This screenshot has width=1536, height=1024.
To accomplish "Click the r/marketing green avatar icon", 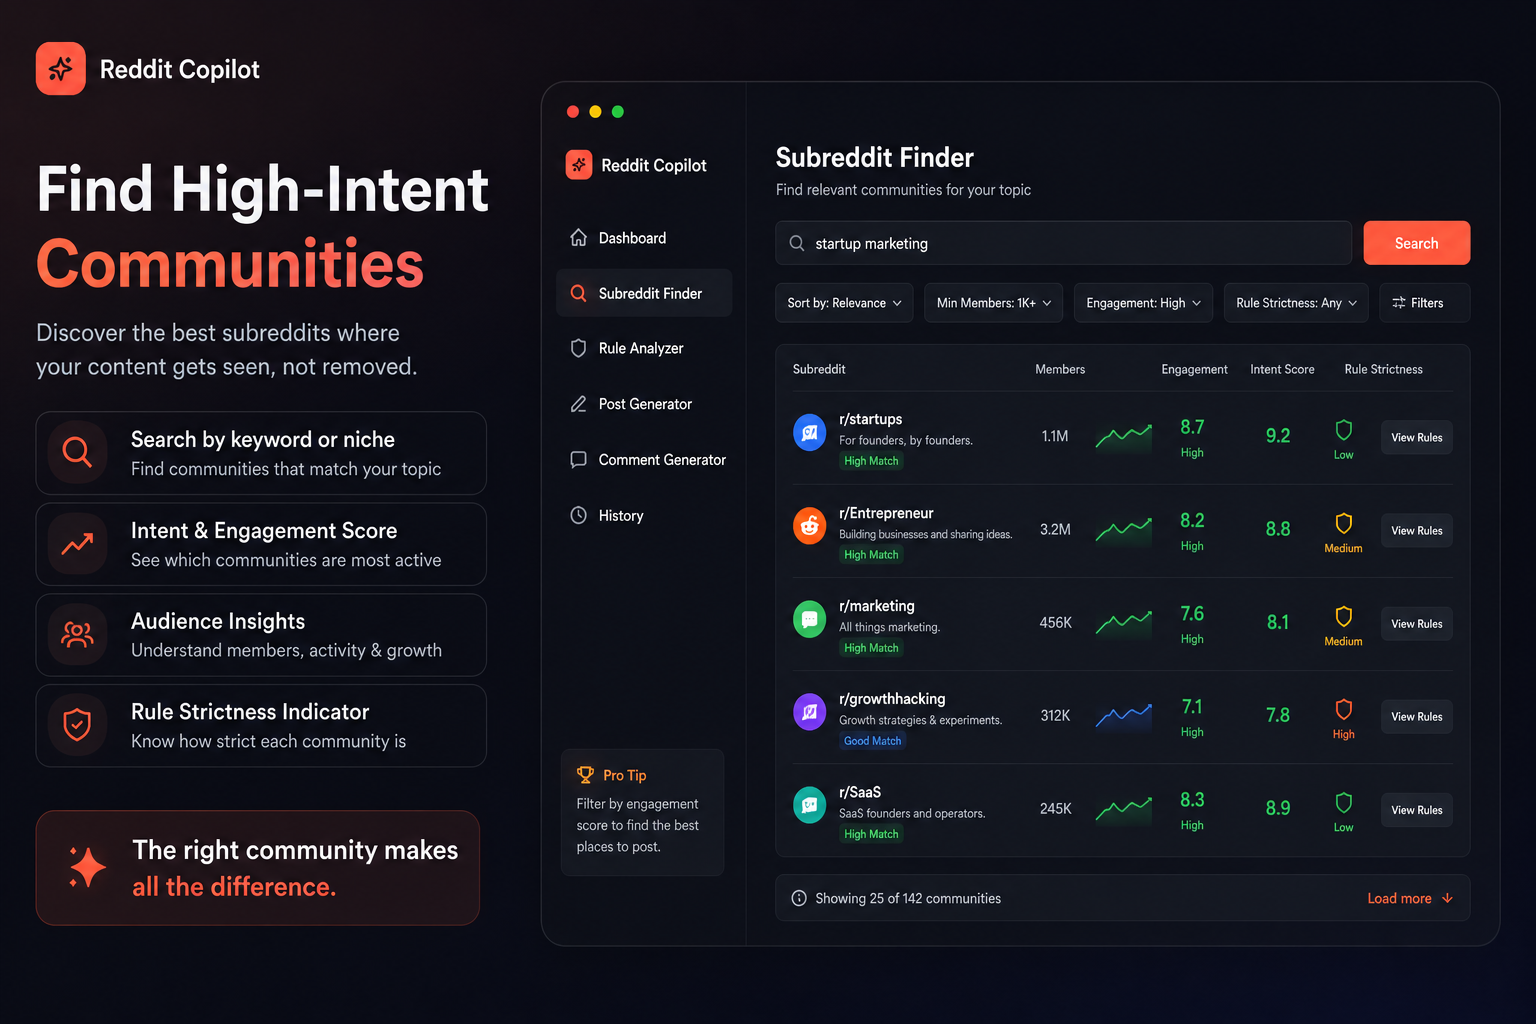I will 810,619.
